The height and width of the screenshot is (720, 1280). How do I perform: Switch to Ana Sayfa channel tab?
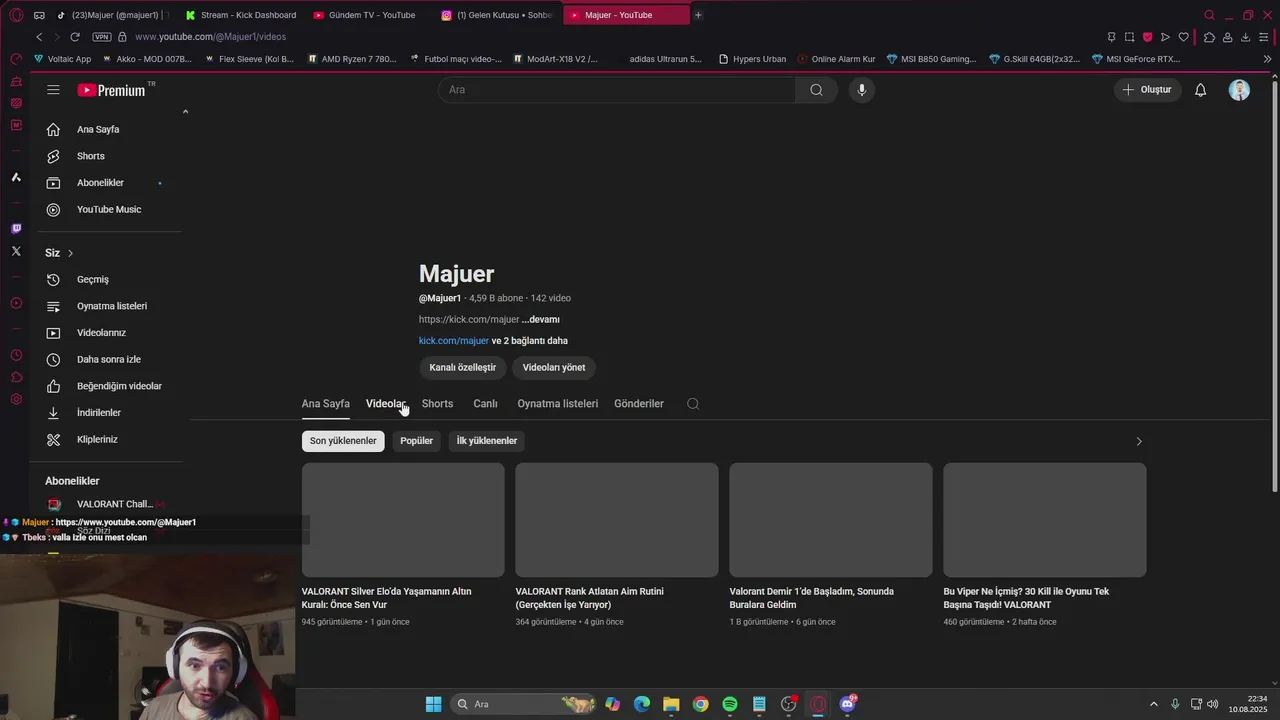tap(326, 404)
